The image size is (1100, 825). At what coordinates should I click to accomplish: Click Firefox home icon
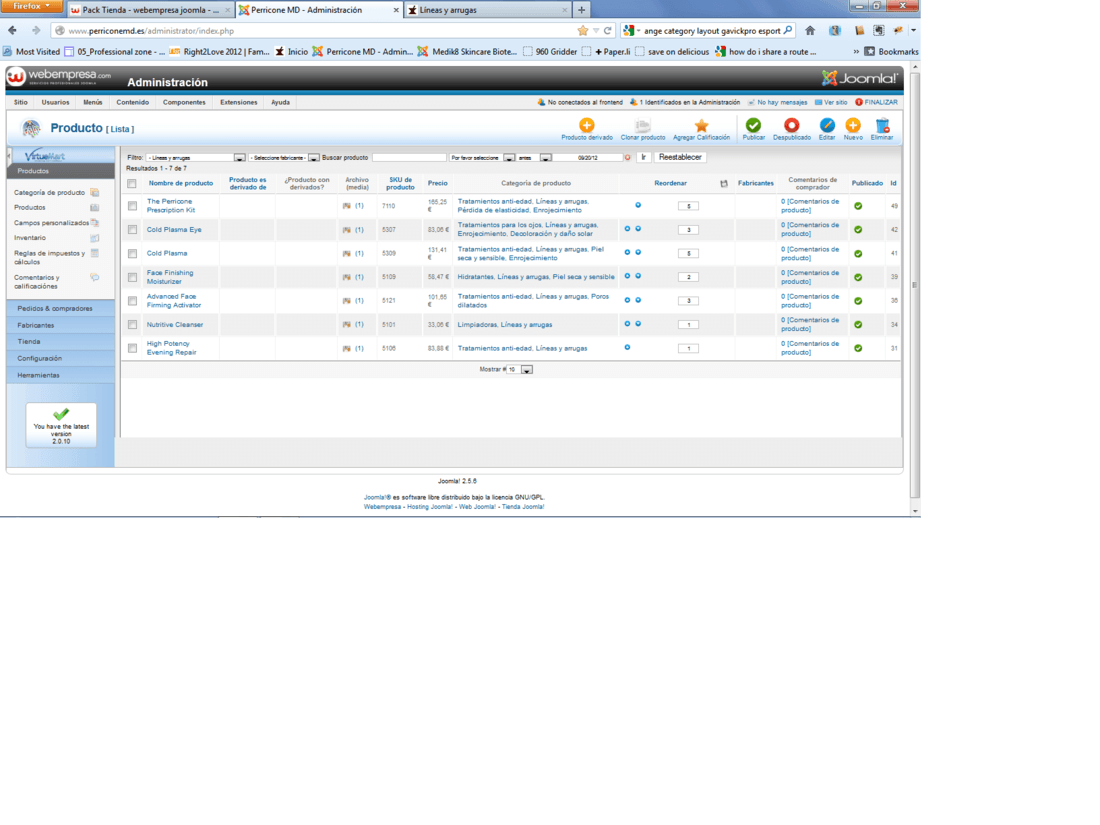pos(810,30)
